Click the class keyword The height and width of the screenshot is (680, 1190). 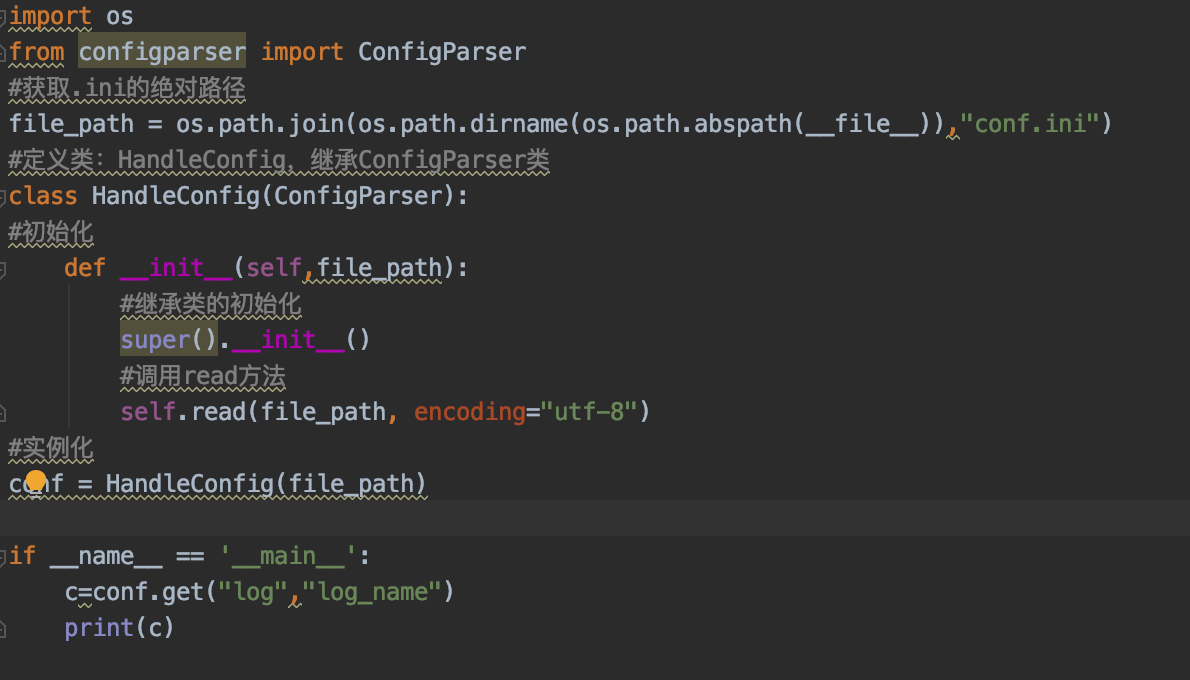tap(43, 196)
